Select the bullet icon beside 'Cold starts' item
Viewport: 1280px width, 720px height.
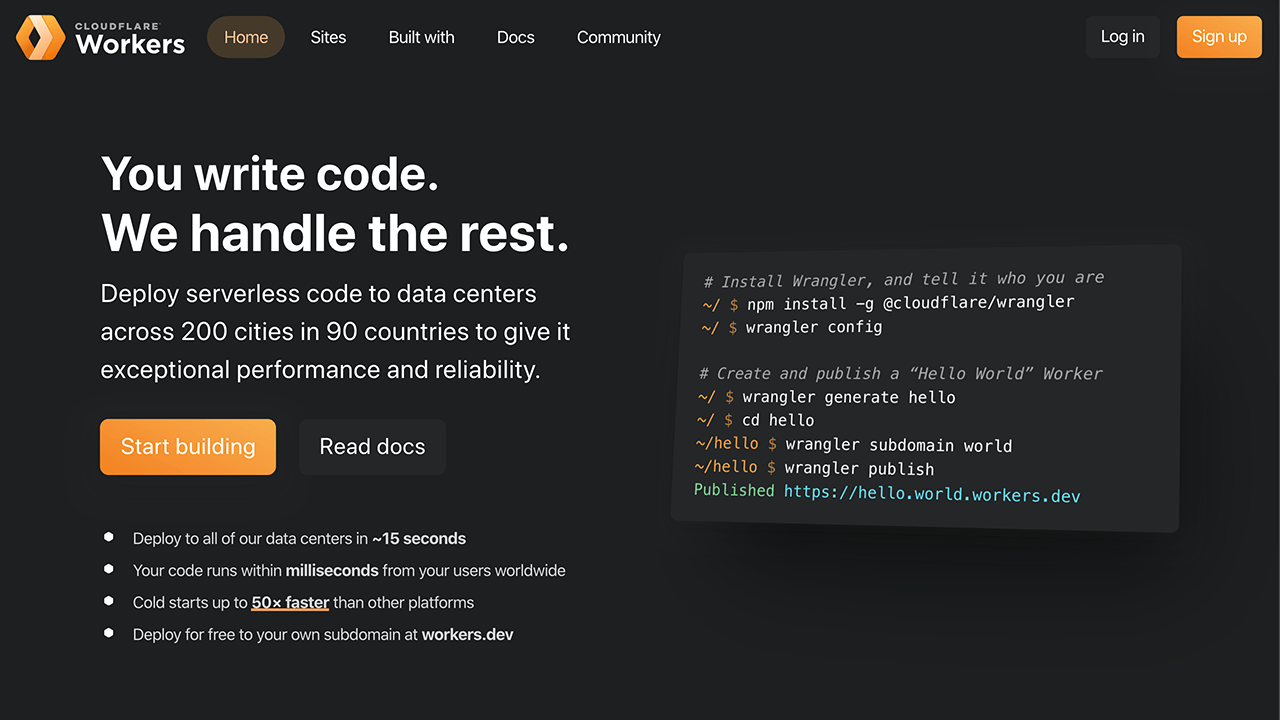coord(108,601)
